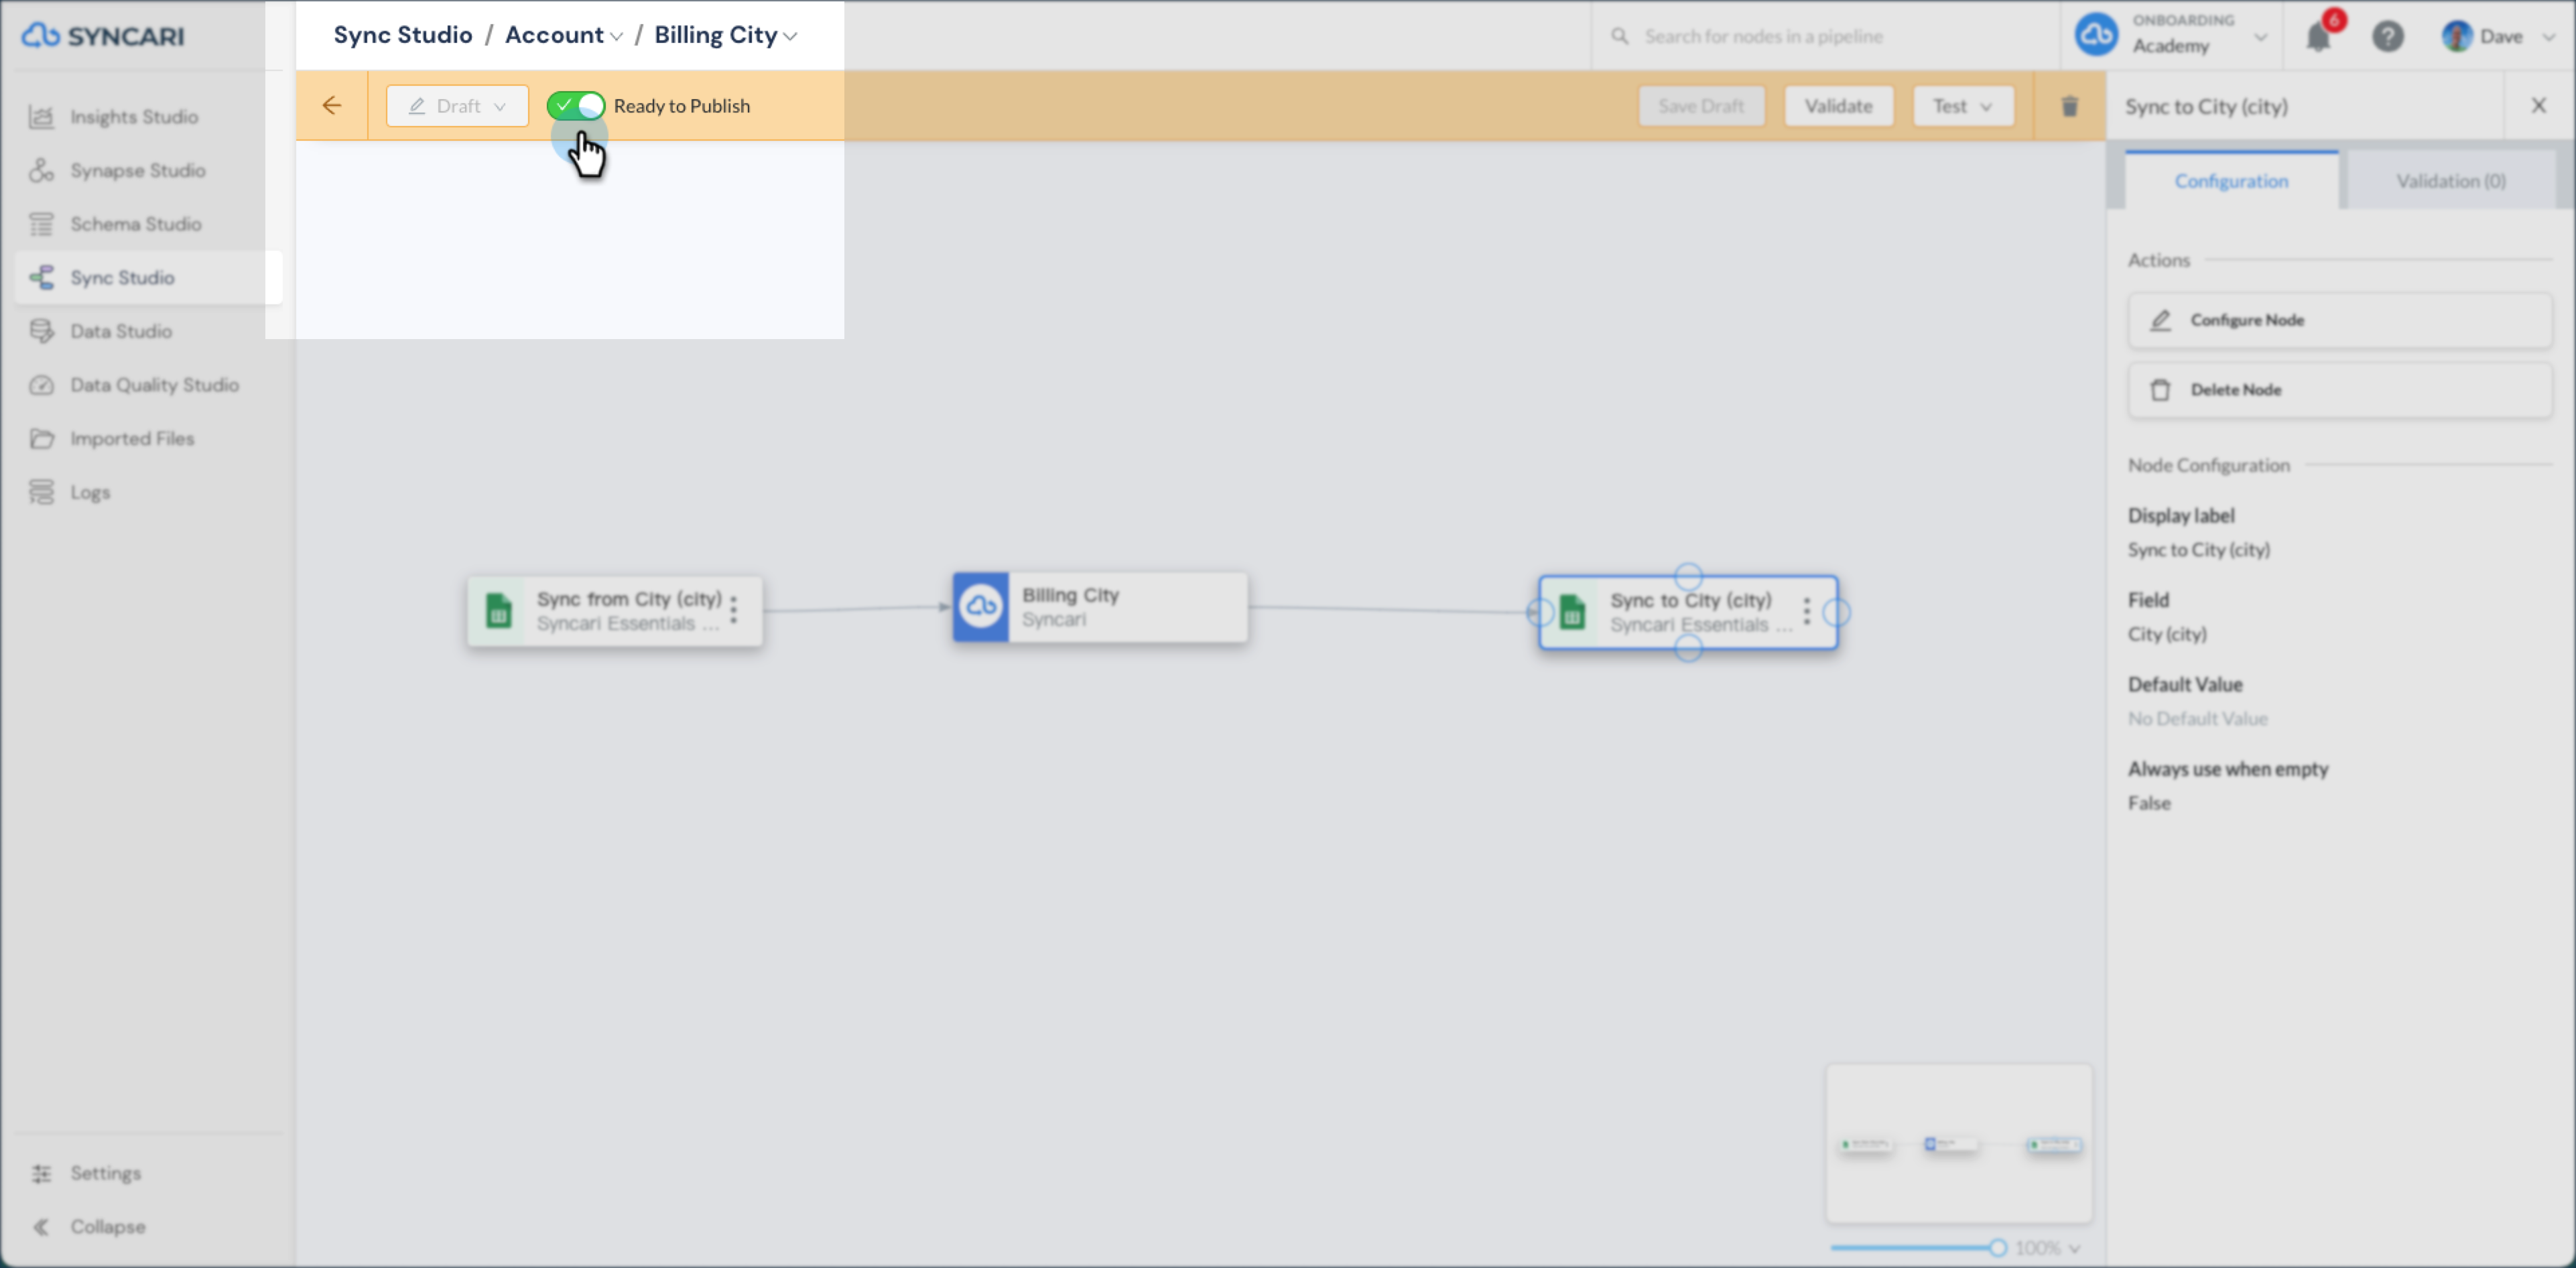This screenshot has width=2576, height=1268.
Task: Click the search magnifier icon
Action: click(1619, 36)
